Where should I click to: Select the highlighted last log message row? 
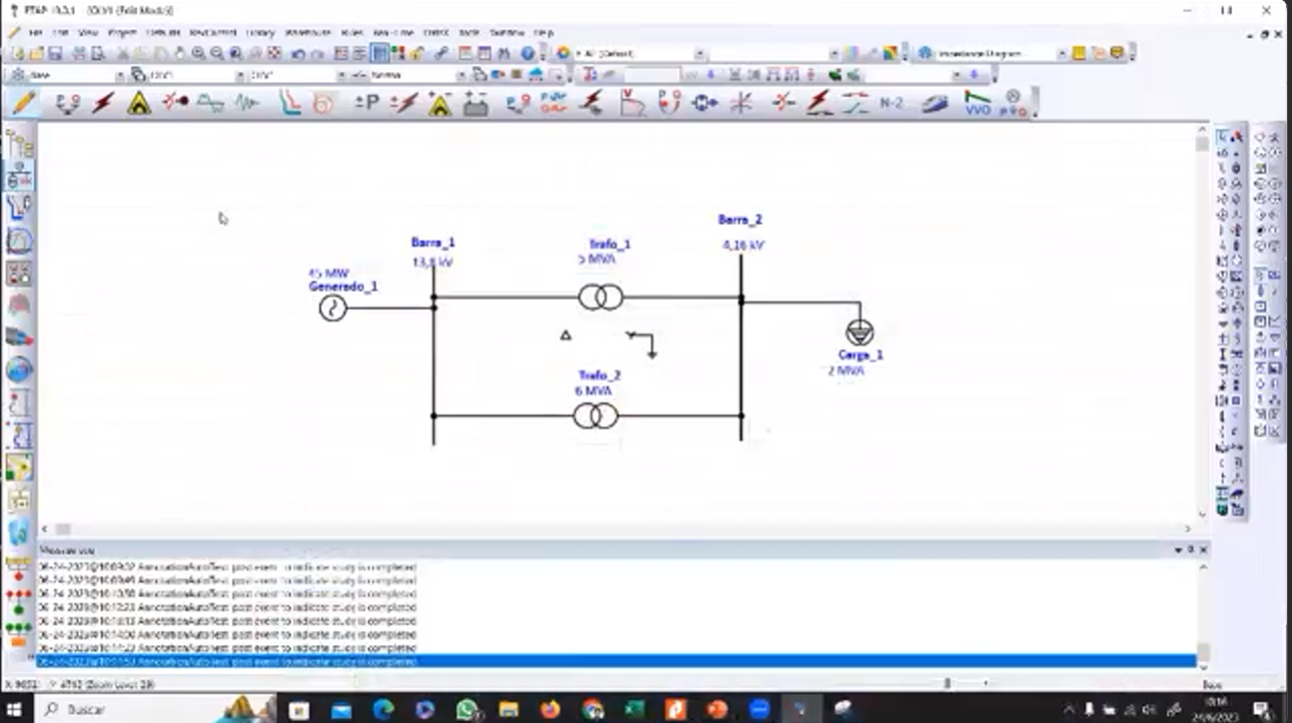click(x=616, y=662)
